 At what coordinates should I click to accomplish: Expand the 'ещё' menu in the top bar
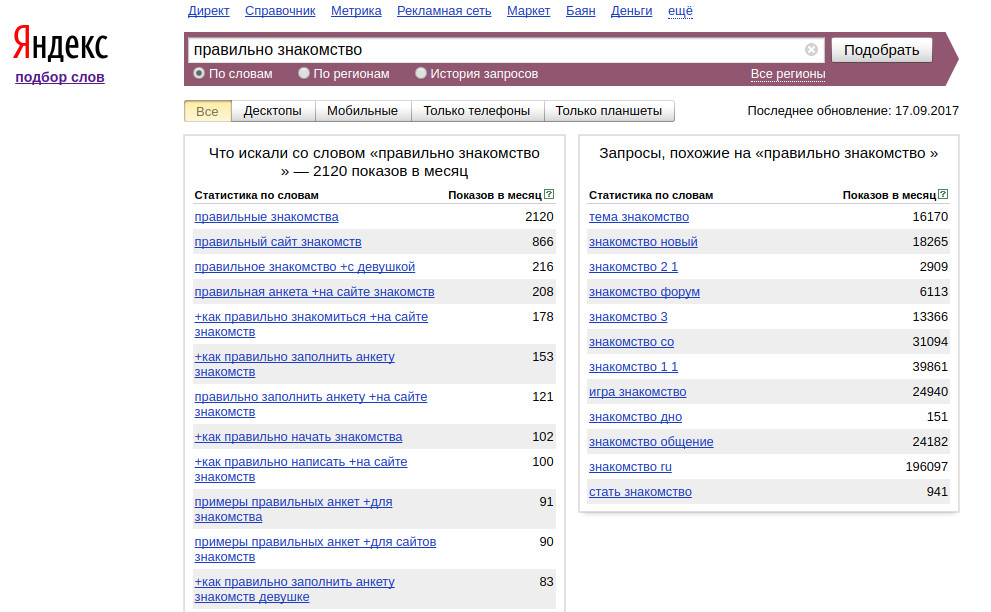(x=680, y=11)
